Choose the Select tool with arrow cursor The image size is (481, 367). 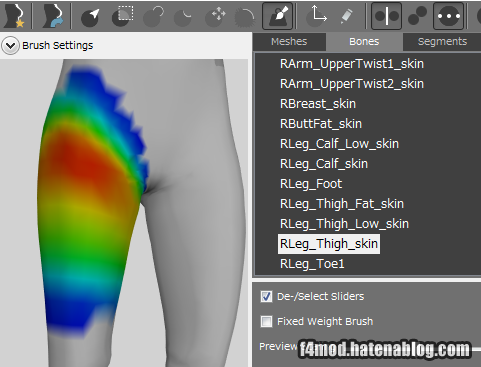point(90,17)
